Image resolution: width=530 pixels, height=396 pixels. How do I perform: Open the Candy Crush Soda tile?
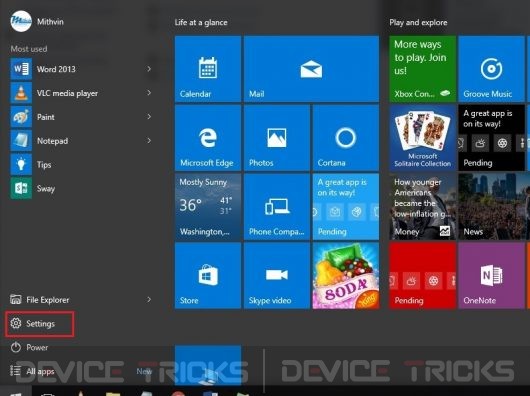click(x=346, y=275)
